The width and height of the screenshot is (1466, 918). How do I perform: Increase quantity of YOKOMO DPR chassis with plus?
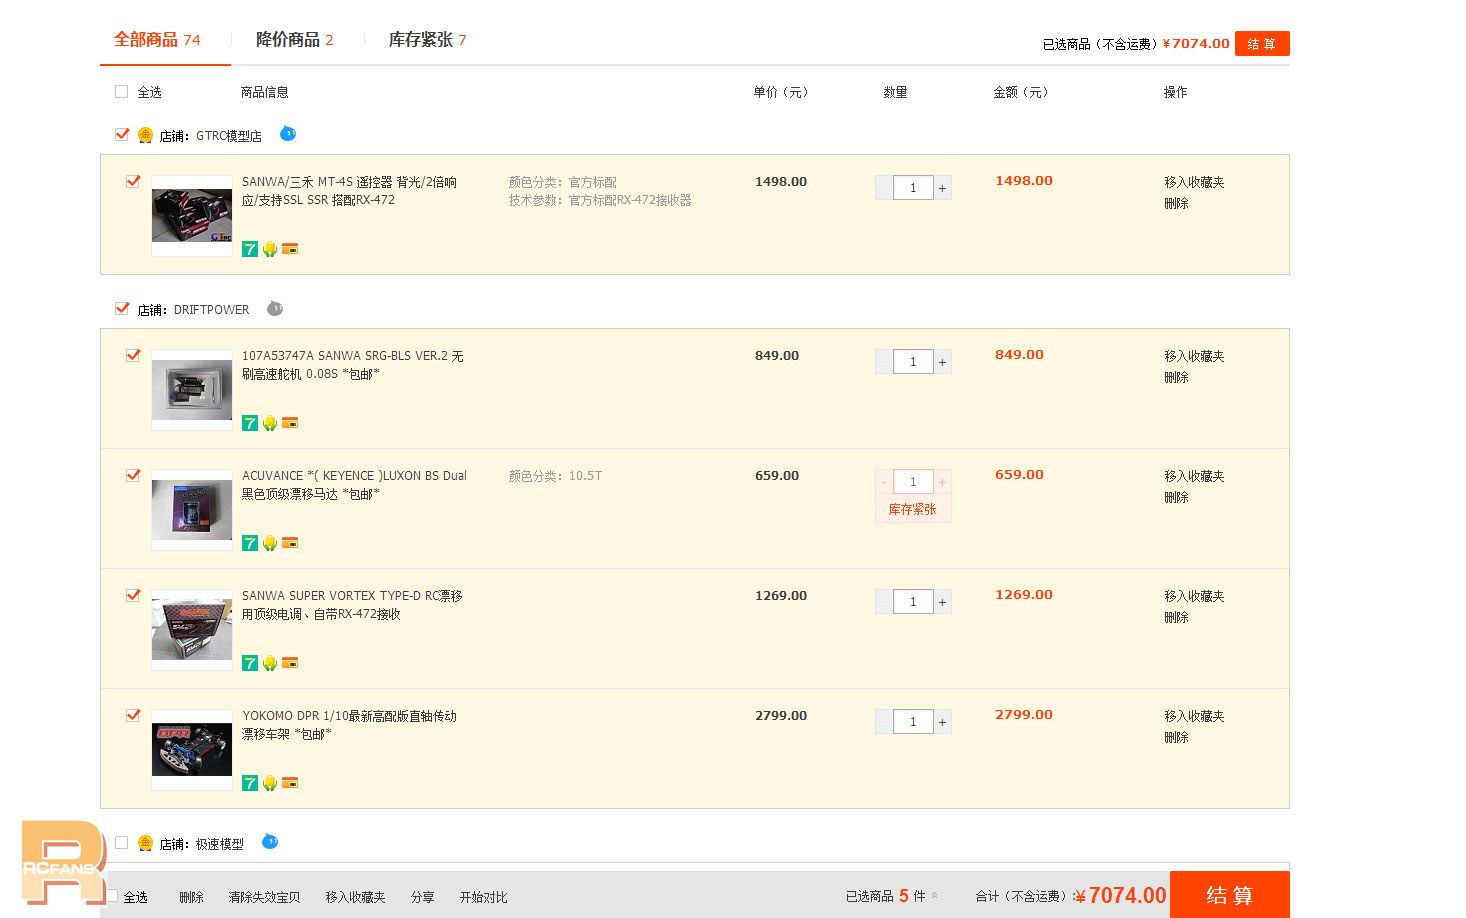(x=942, y=722)
